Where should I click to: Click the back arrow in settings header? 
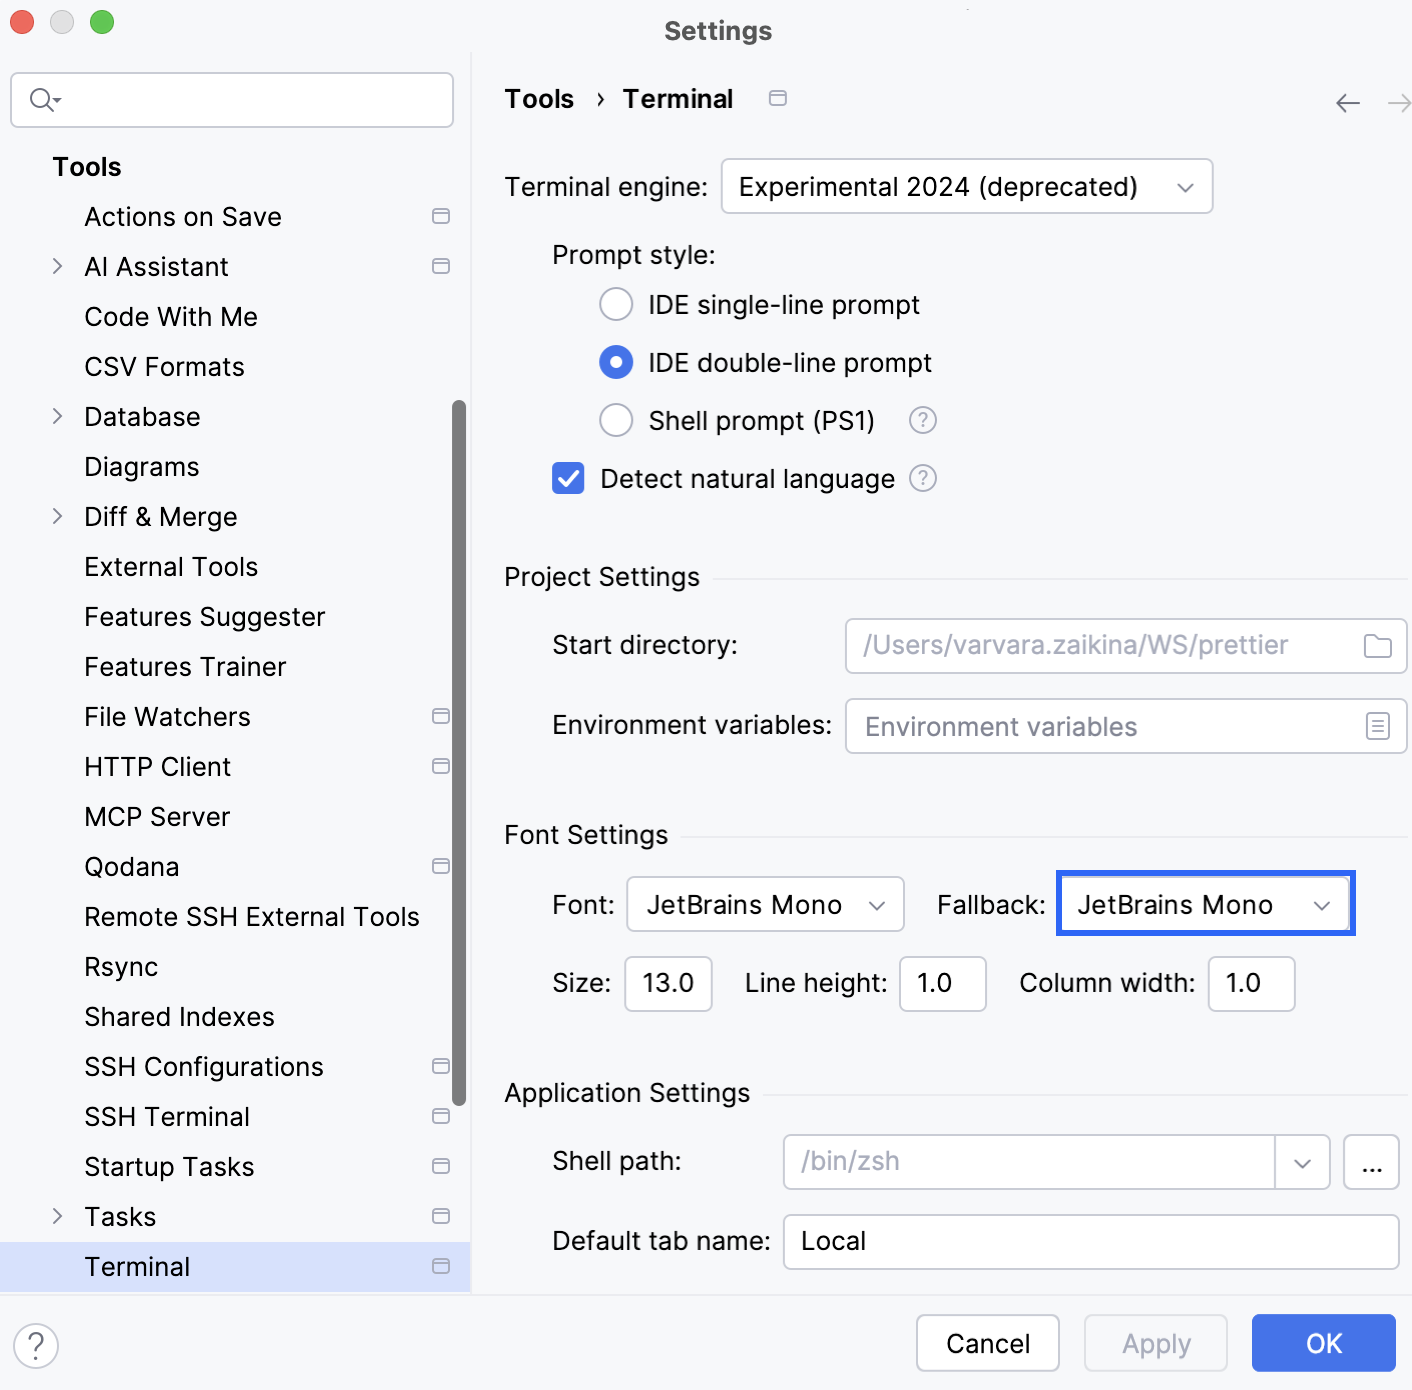[x=1347, y=103]
